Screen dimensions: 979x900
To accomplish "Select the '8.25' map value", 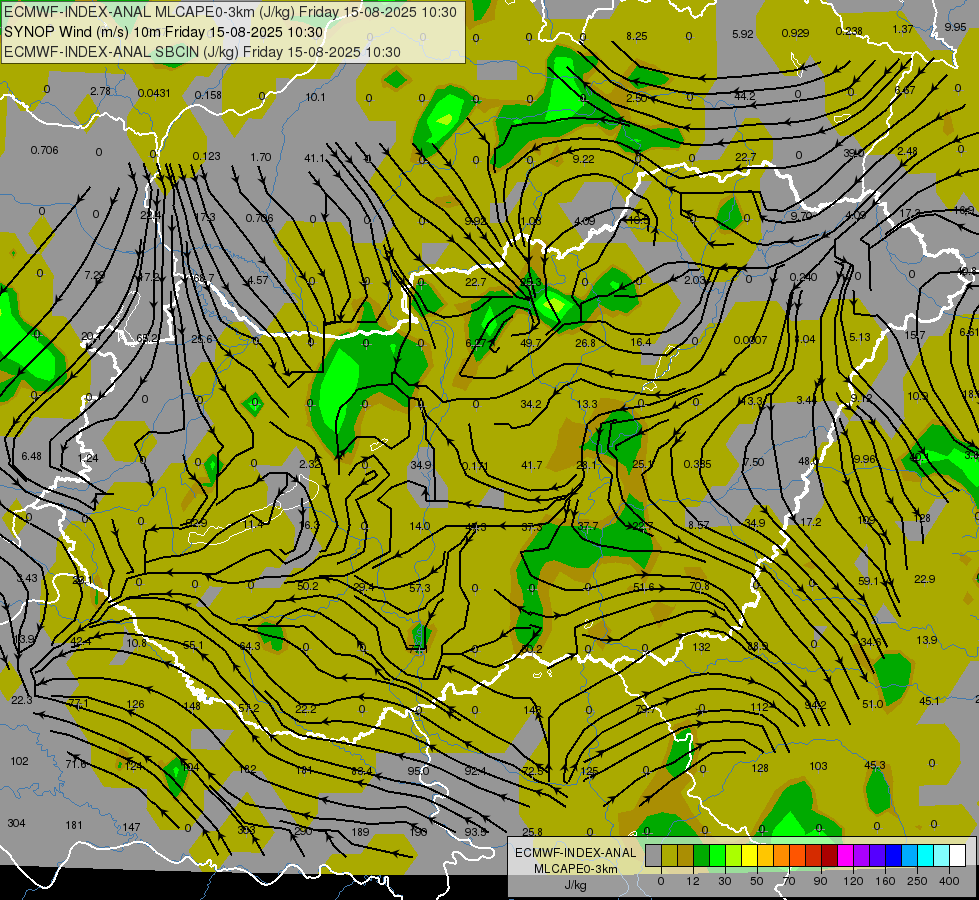I will (637, 36).
